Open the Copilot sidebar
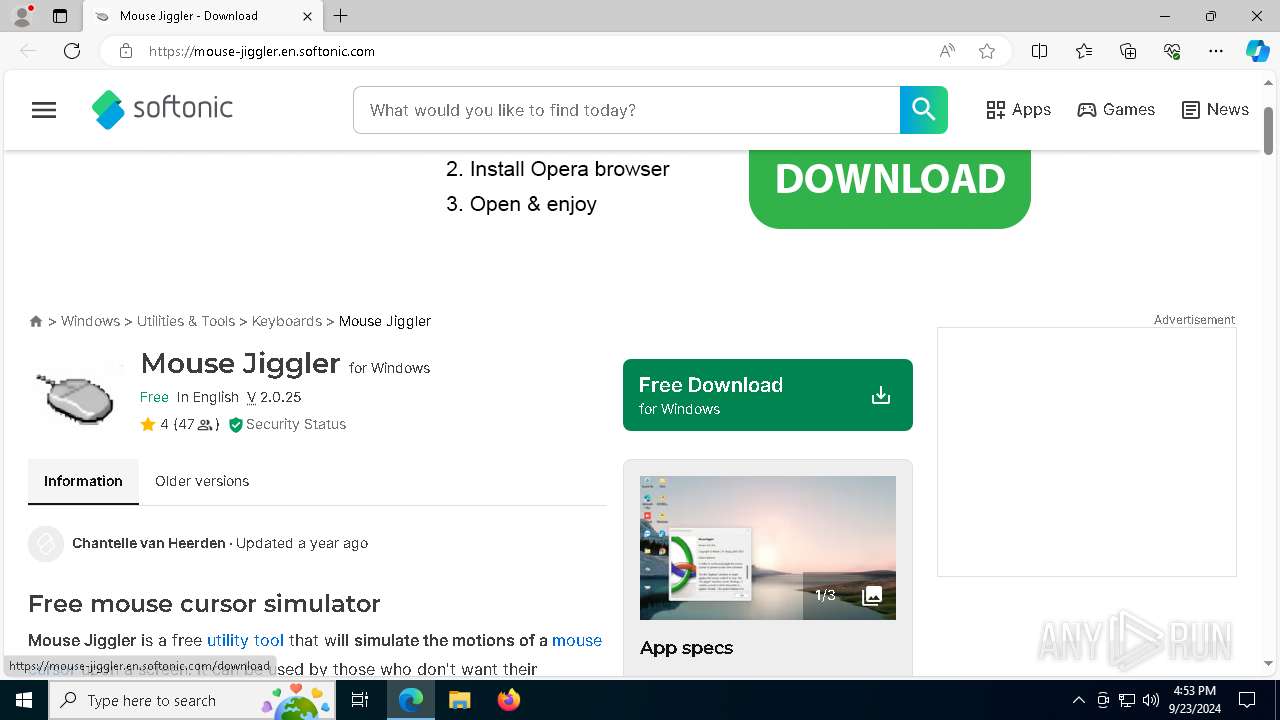 tap(1257, 51)
